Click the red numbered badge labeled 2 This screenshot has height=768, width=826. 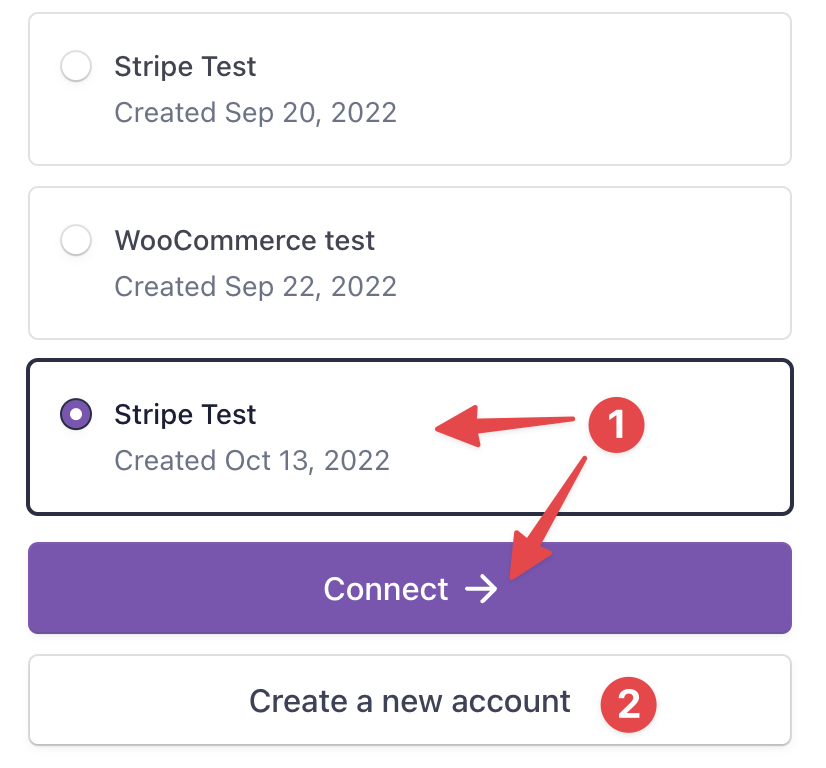(628, 705)
